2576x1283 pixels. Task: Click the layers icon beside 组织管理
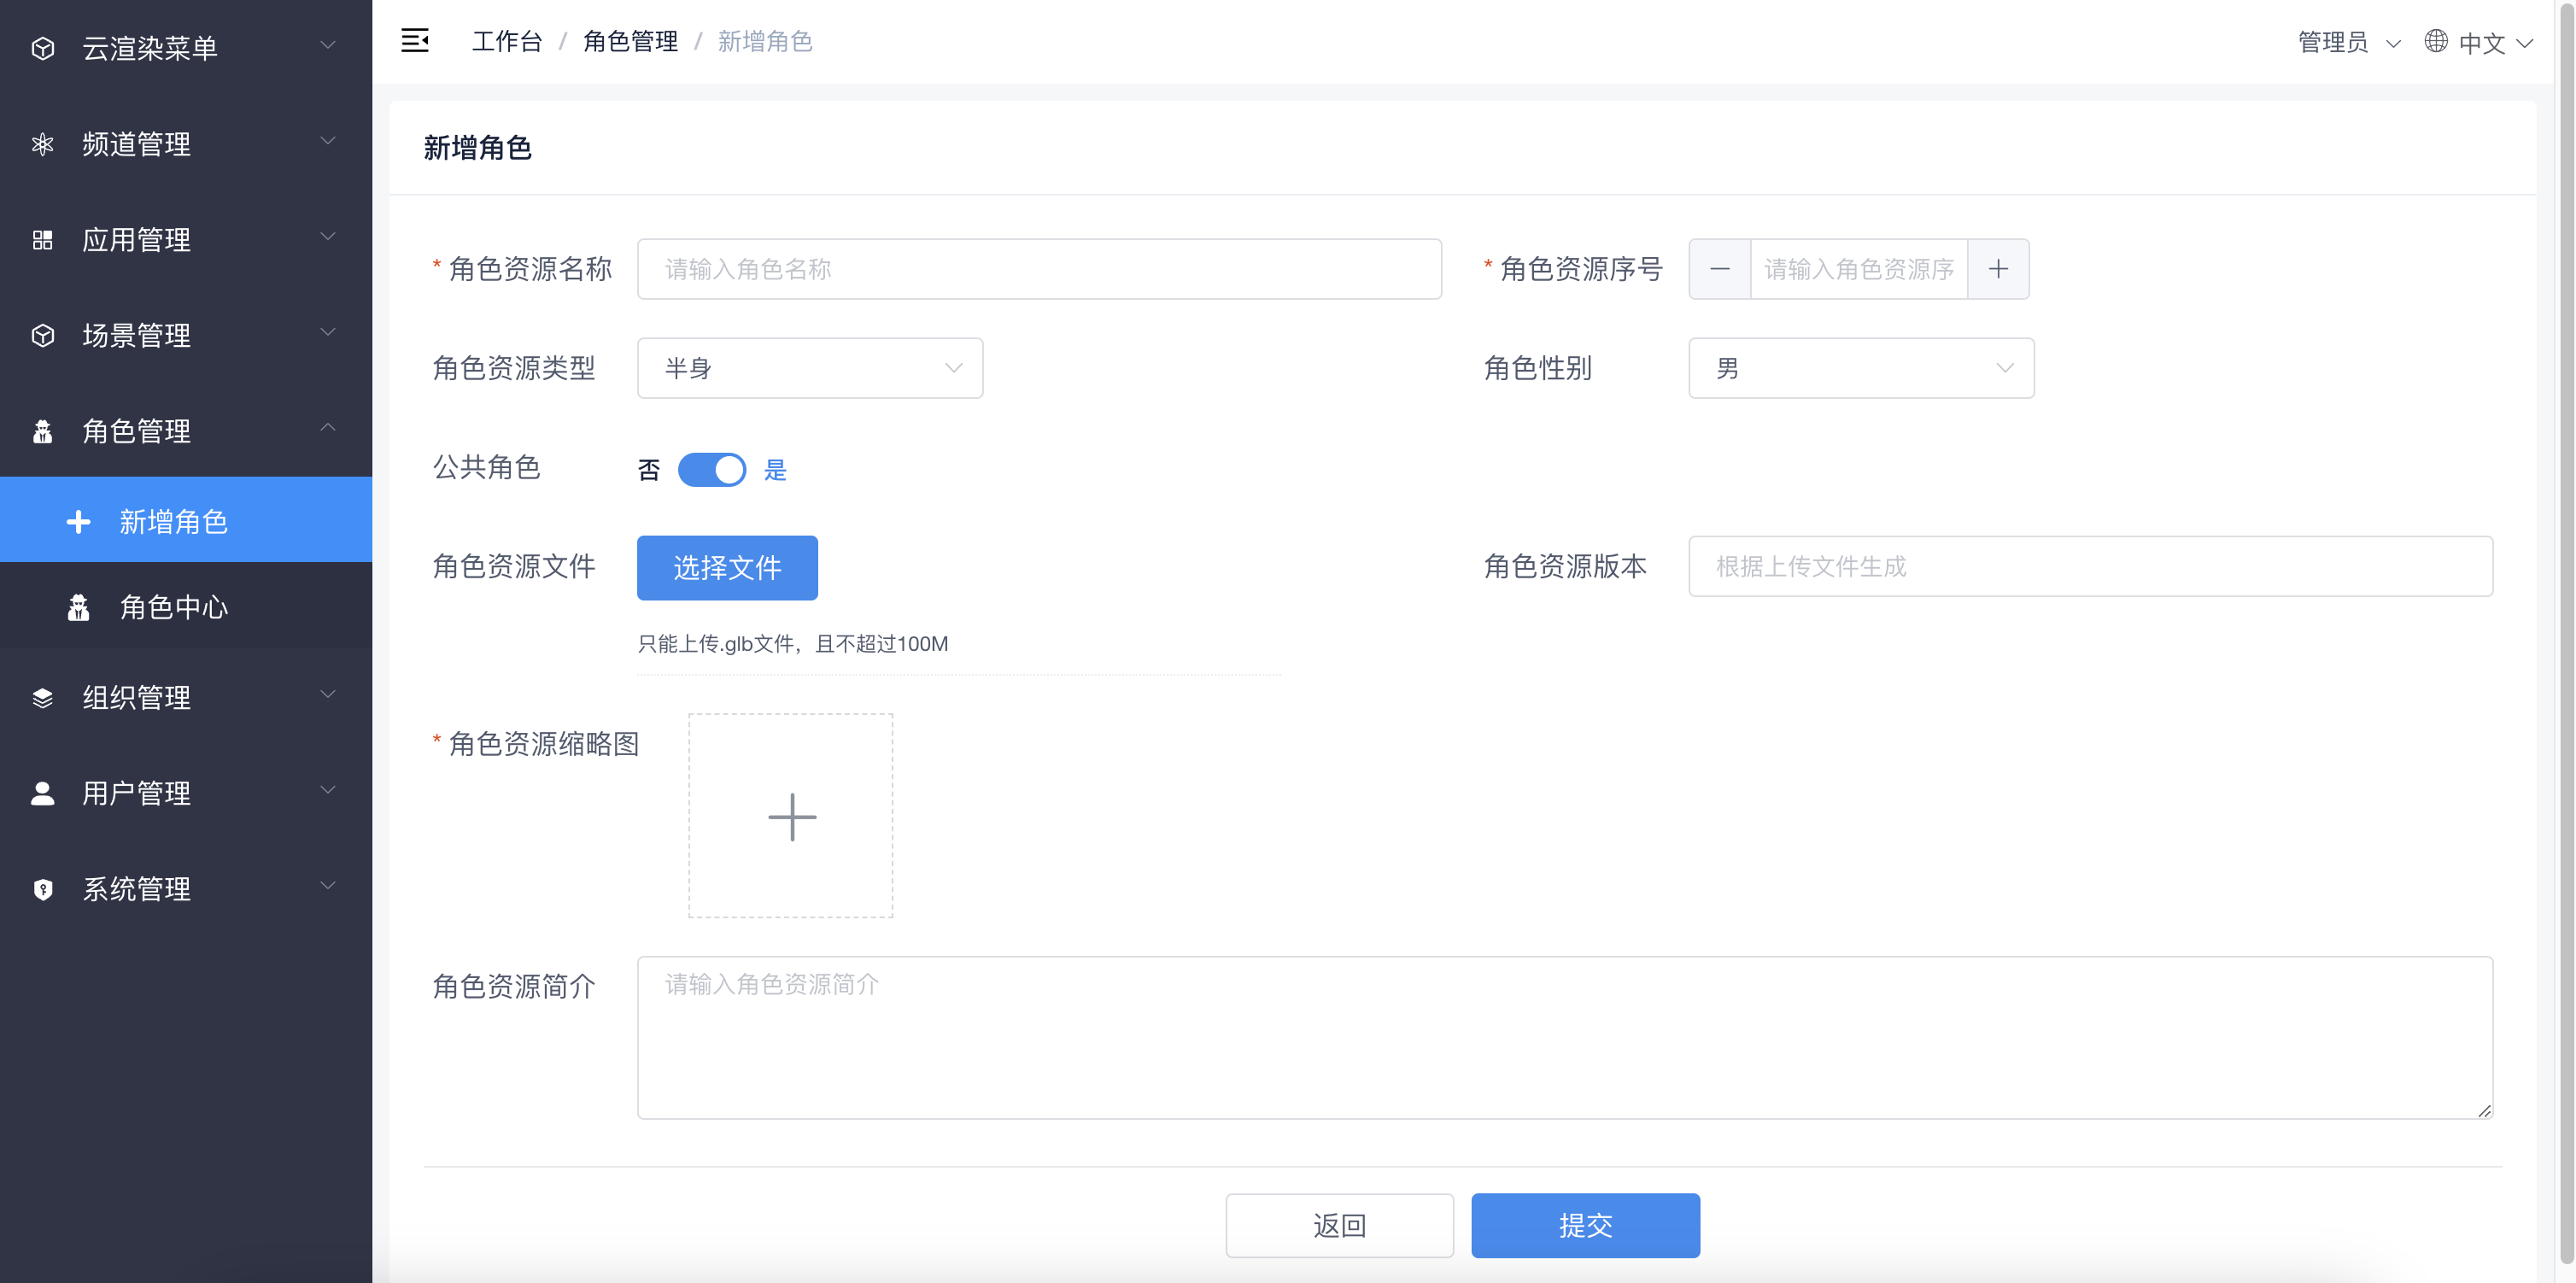pyautogui.click(x=43, y=697)
